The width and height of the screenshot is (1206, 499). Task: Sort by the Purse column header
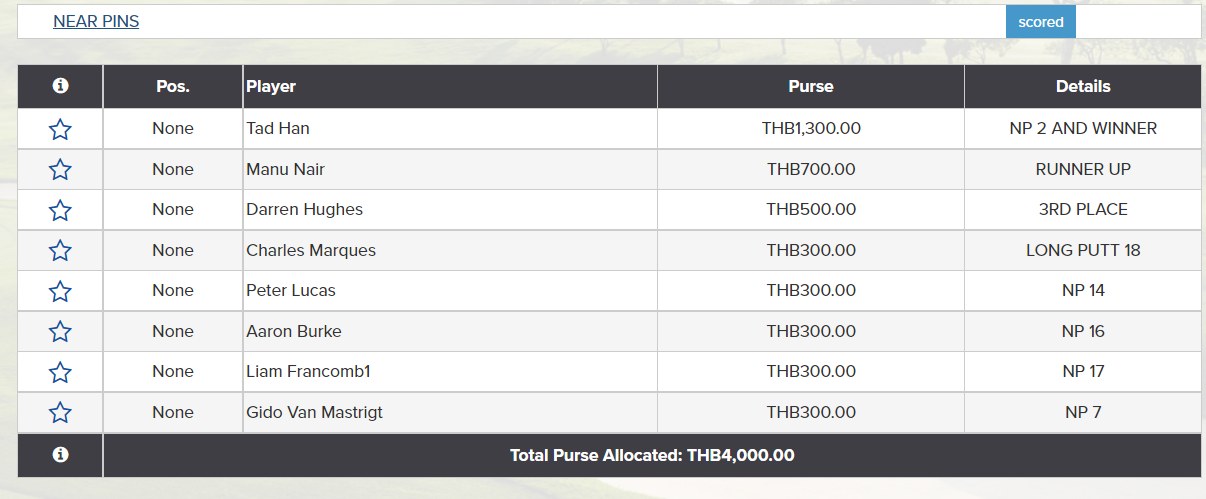[811, 86]
